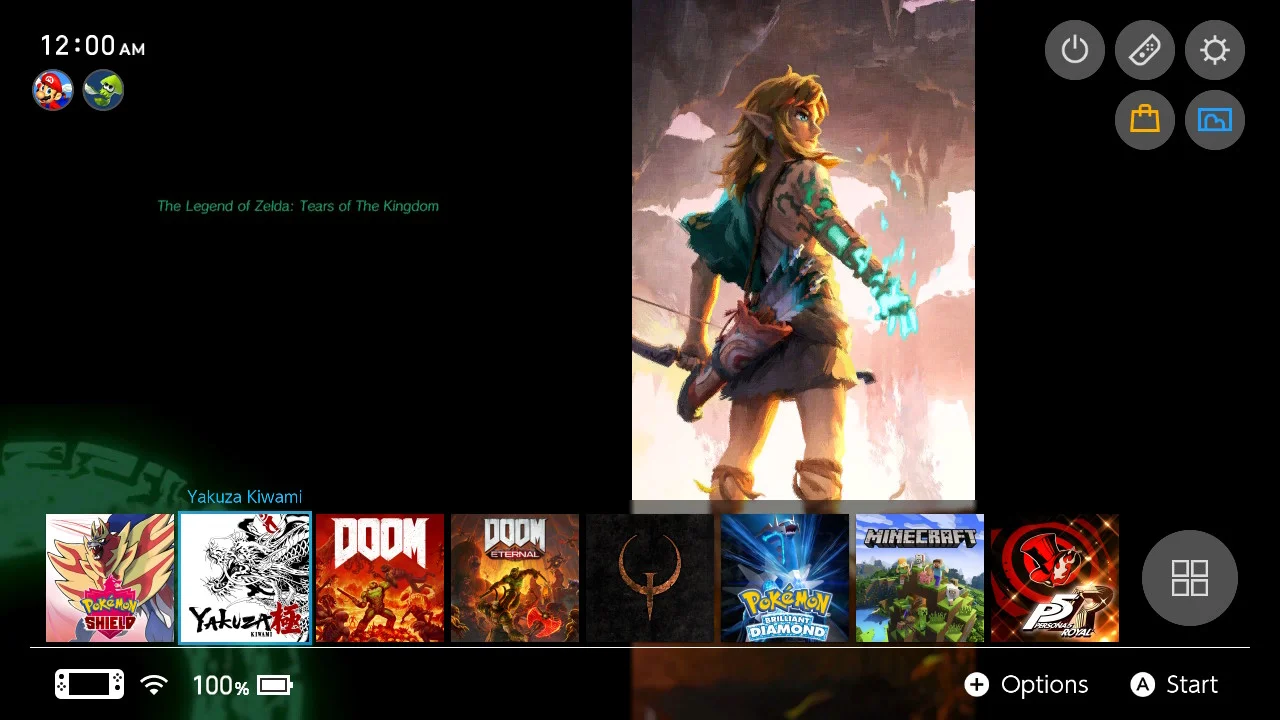Image resolution: width=1280 pixels, height=720 pixels.
Task: Open the All Software grid button
Action: tap(1190, 578)
